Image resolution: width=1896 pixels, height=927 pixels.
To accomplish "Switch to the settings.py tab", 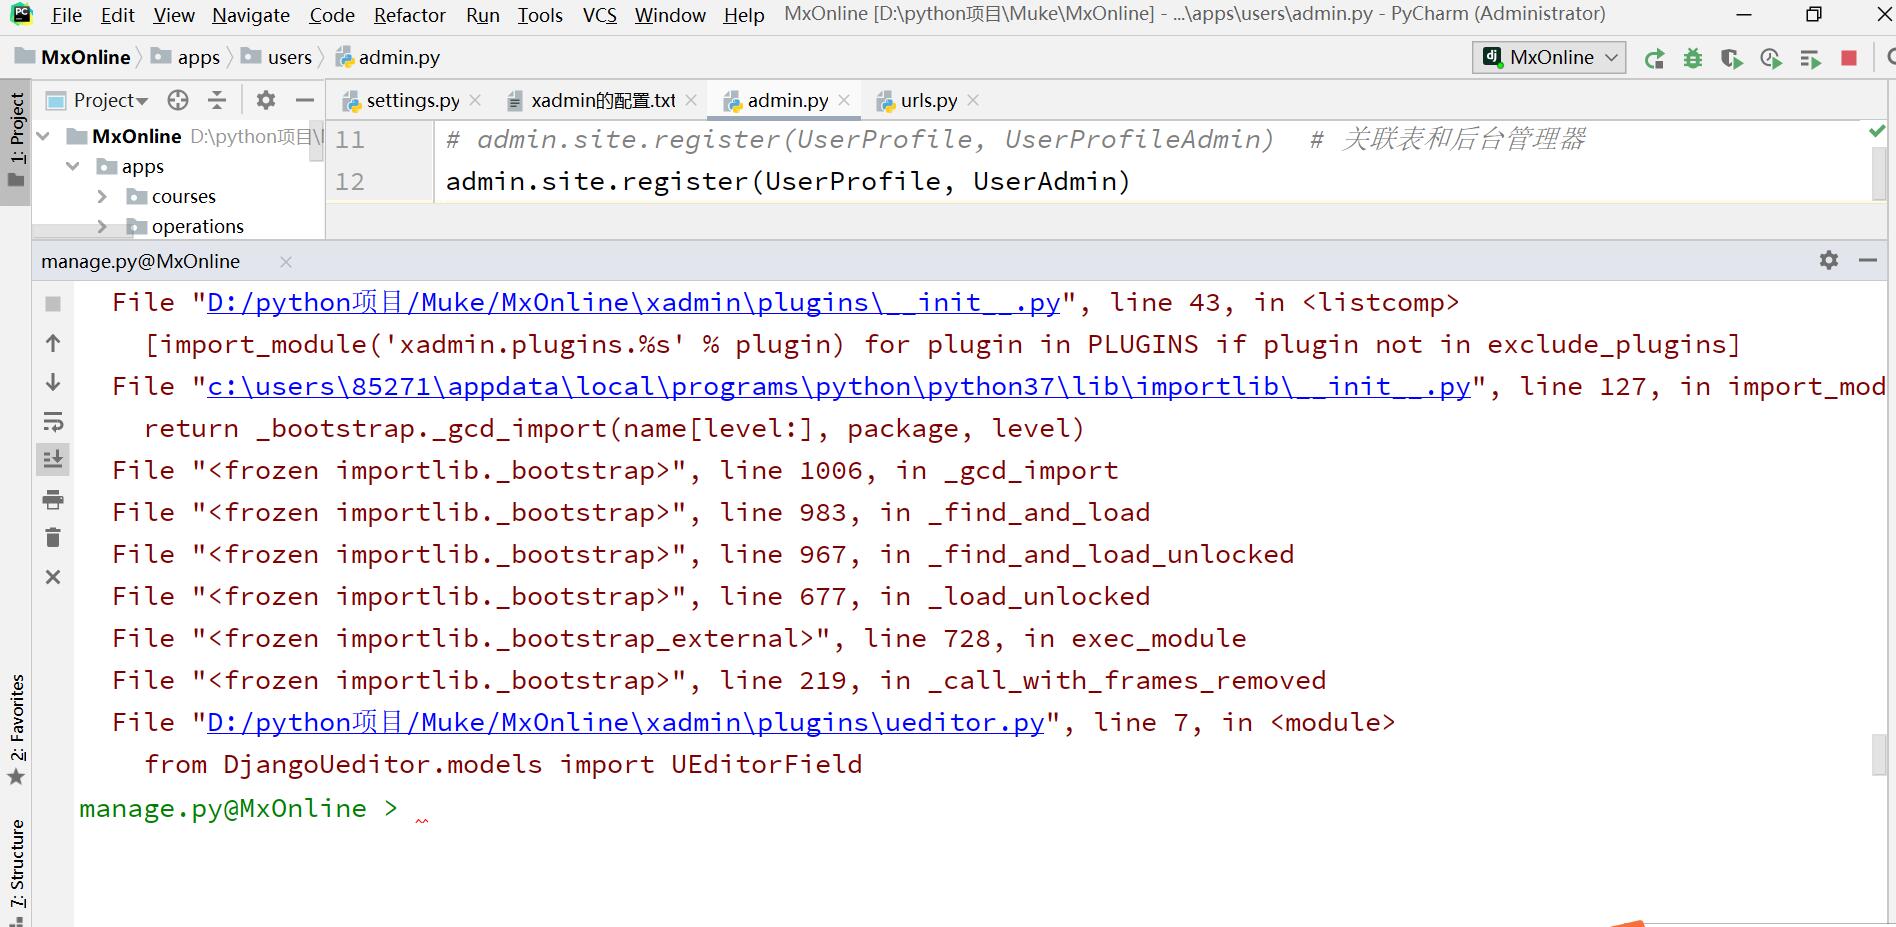I will click(412, 100).
